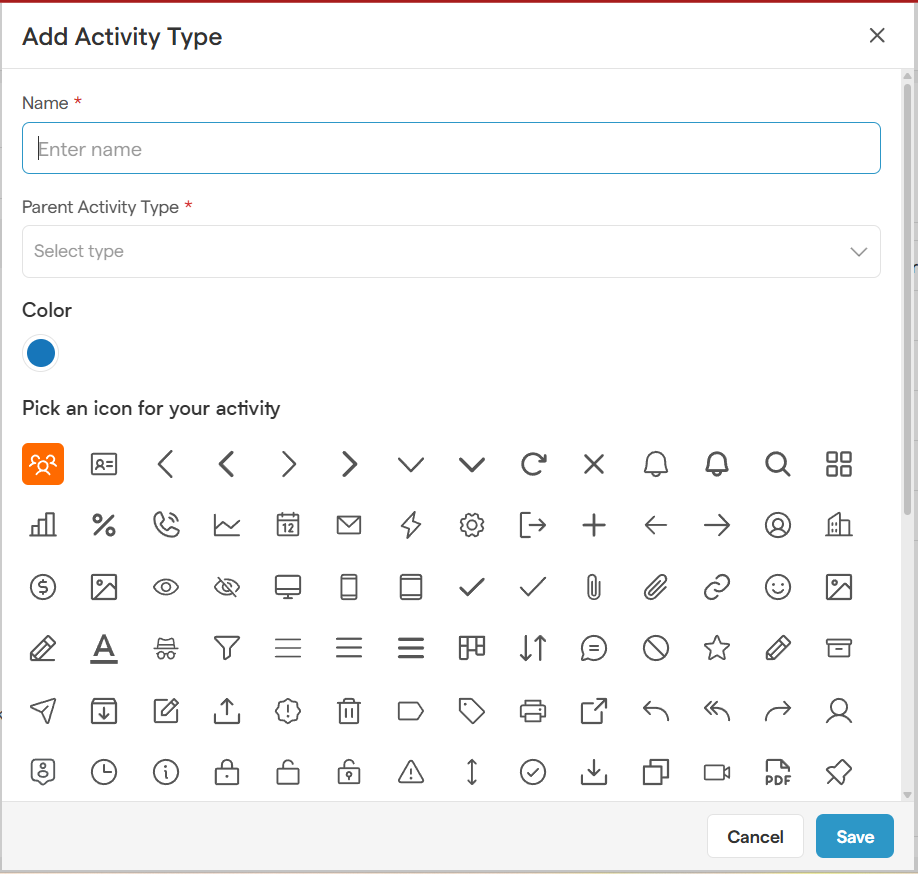Pick the video camera icon
Viewport: 918px width, 874px height.
pyautogui.click(x=717, y=772)
